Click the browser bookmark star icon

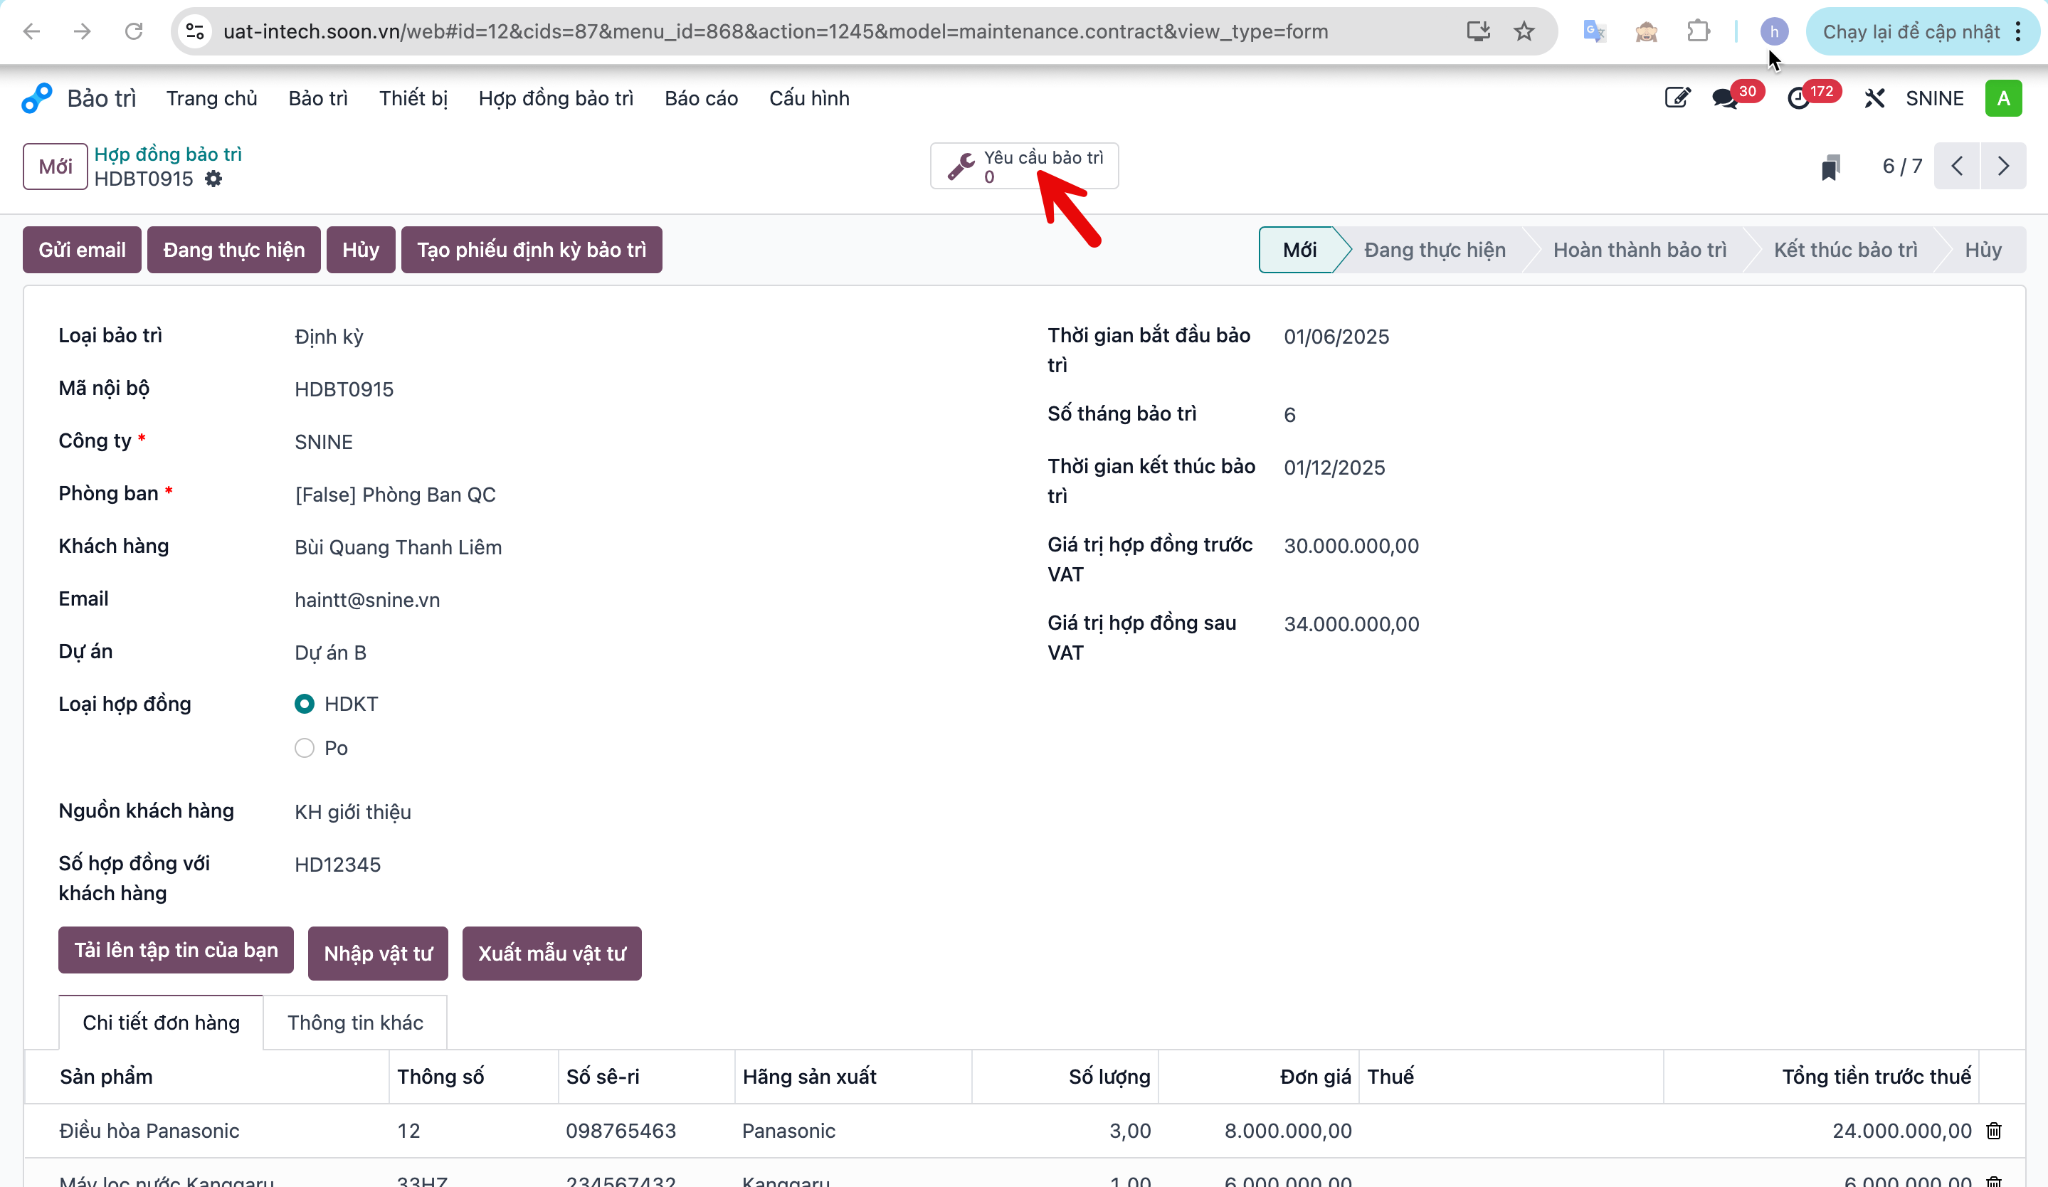point(1524,31)
